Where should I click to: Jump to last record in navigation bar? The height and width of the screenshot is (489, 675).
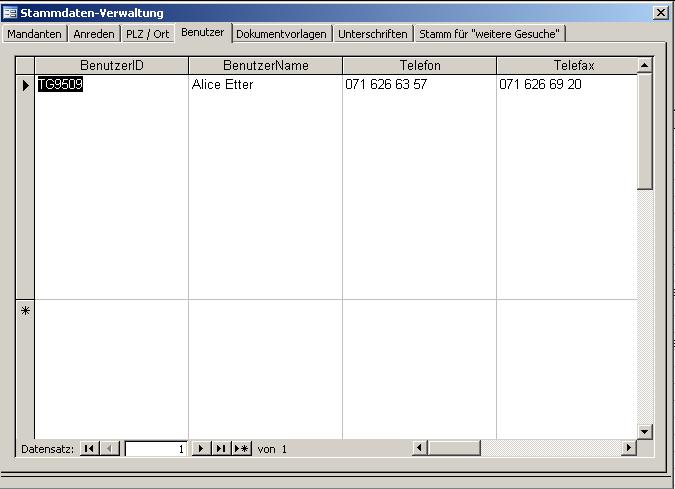tap(220, 449)
